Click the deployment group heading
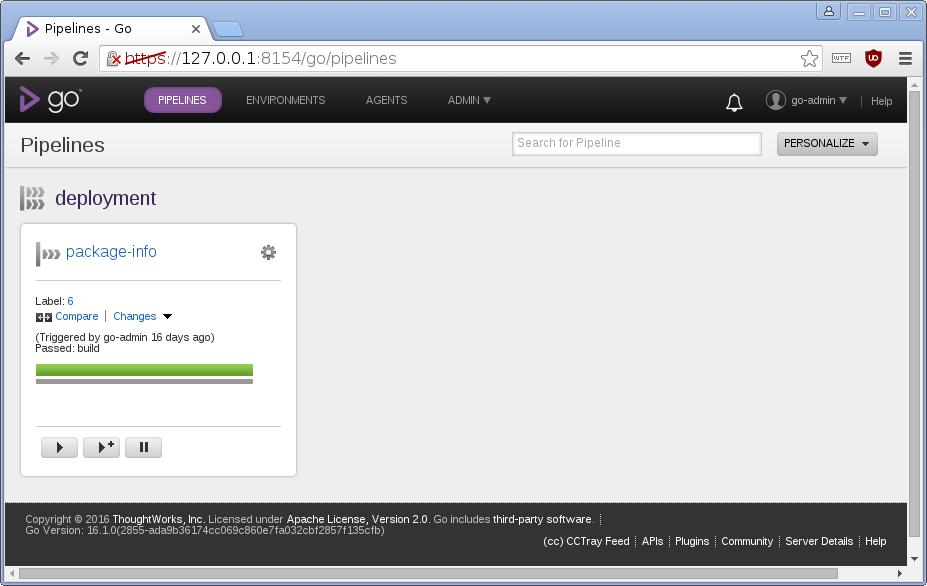The image size is (927, 586). 106,198
